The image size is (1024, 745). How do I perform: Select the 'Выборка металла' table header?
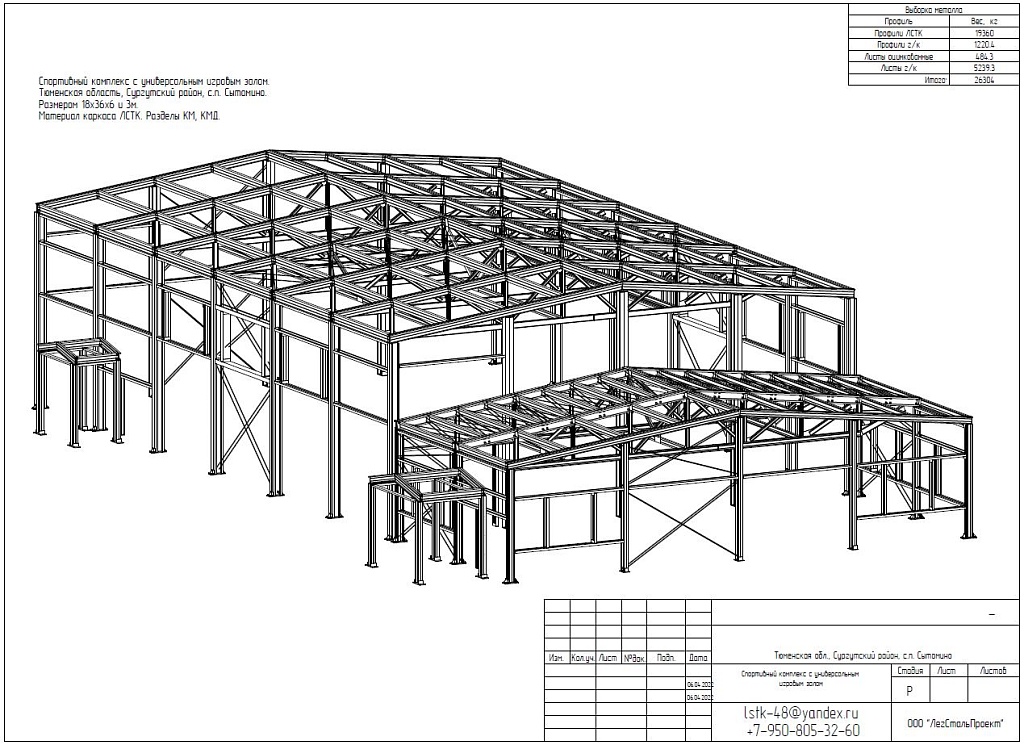tap(934, 8)
